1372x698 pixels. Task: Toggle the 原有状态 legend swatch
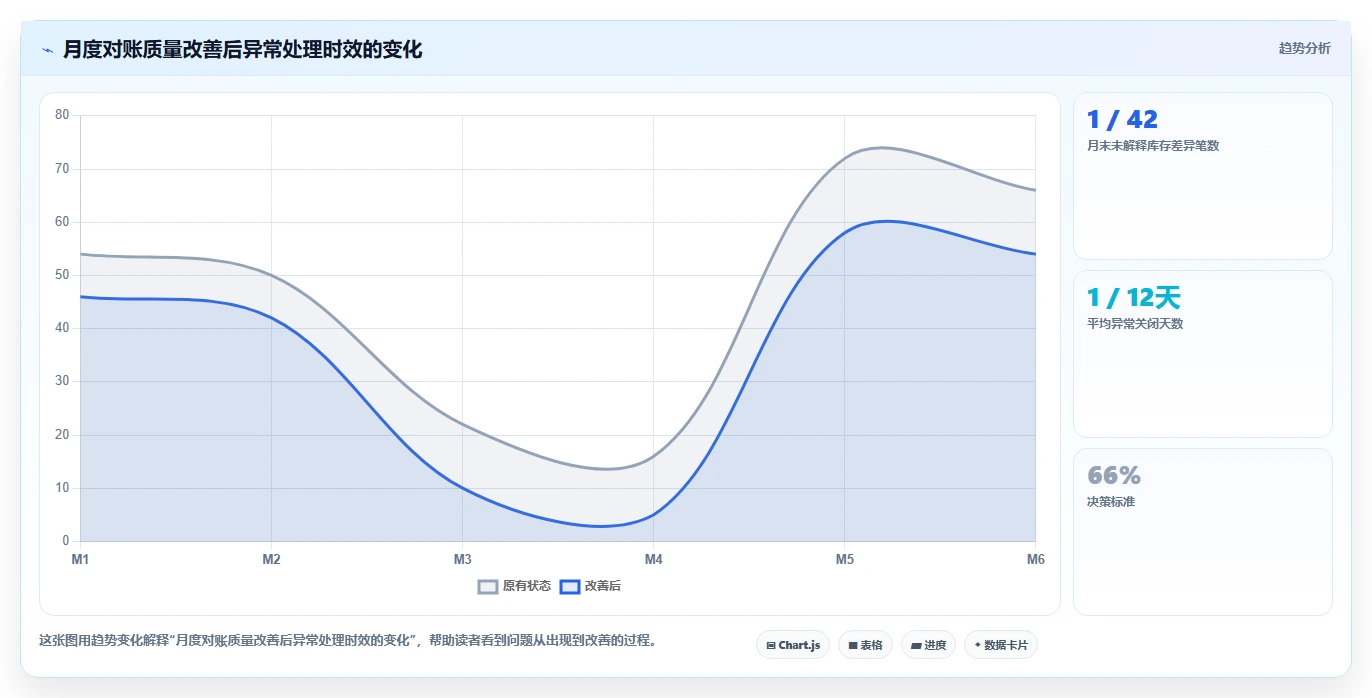[488, 587]
